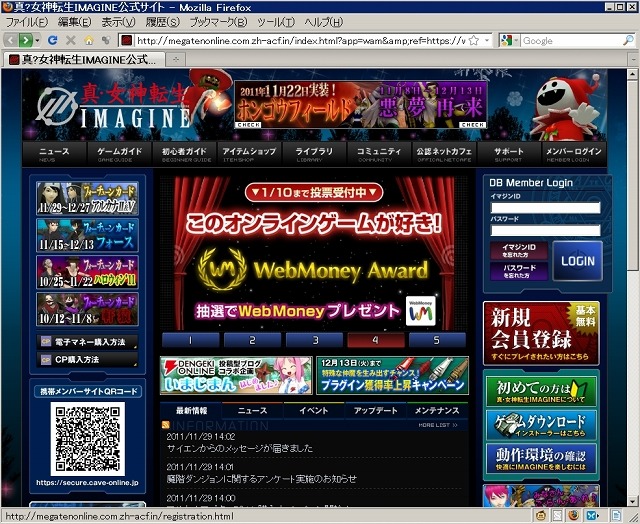This screenshot has width=640, height=524.
Task: Open the ゲームガイド navigation item
Action: pyautogui.click(x=120, y=154)
